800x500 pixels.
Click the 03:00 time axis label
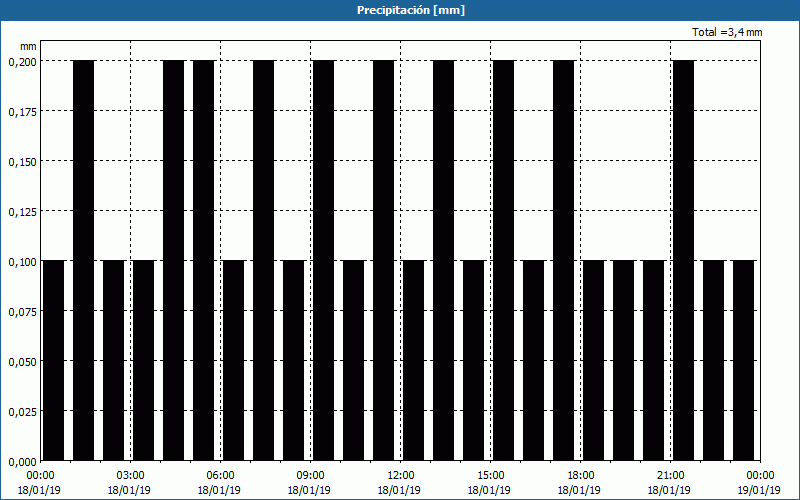130,476
